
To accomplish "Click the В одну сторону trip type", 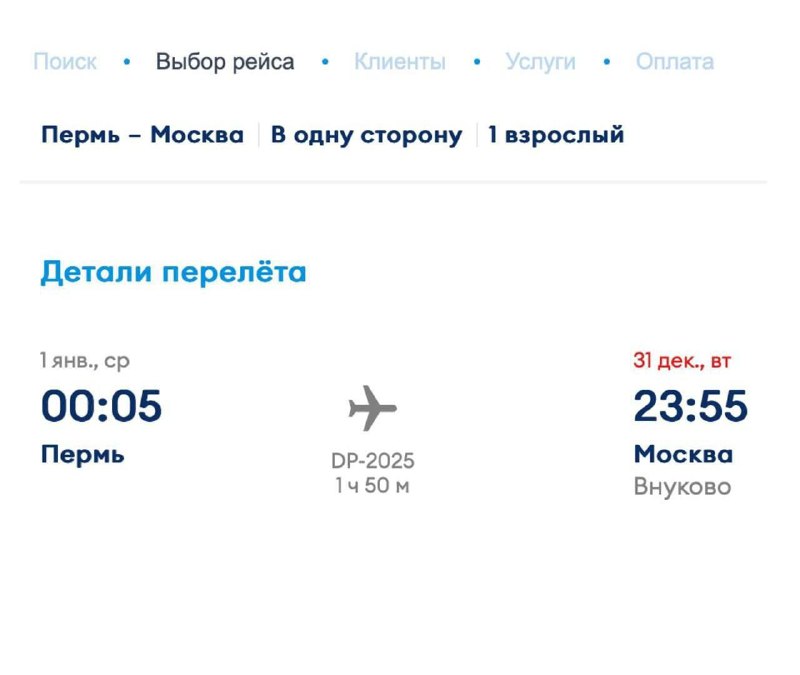I will point(367,135).
